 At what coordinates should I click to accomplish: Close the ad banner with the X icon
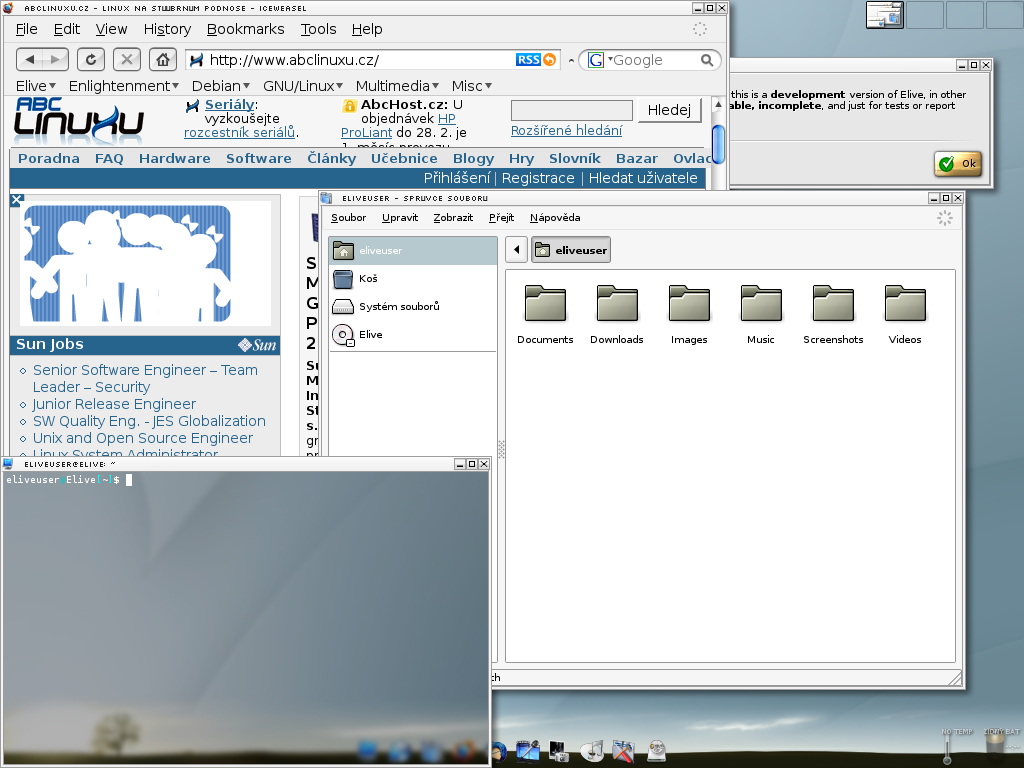coord(17,200)
